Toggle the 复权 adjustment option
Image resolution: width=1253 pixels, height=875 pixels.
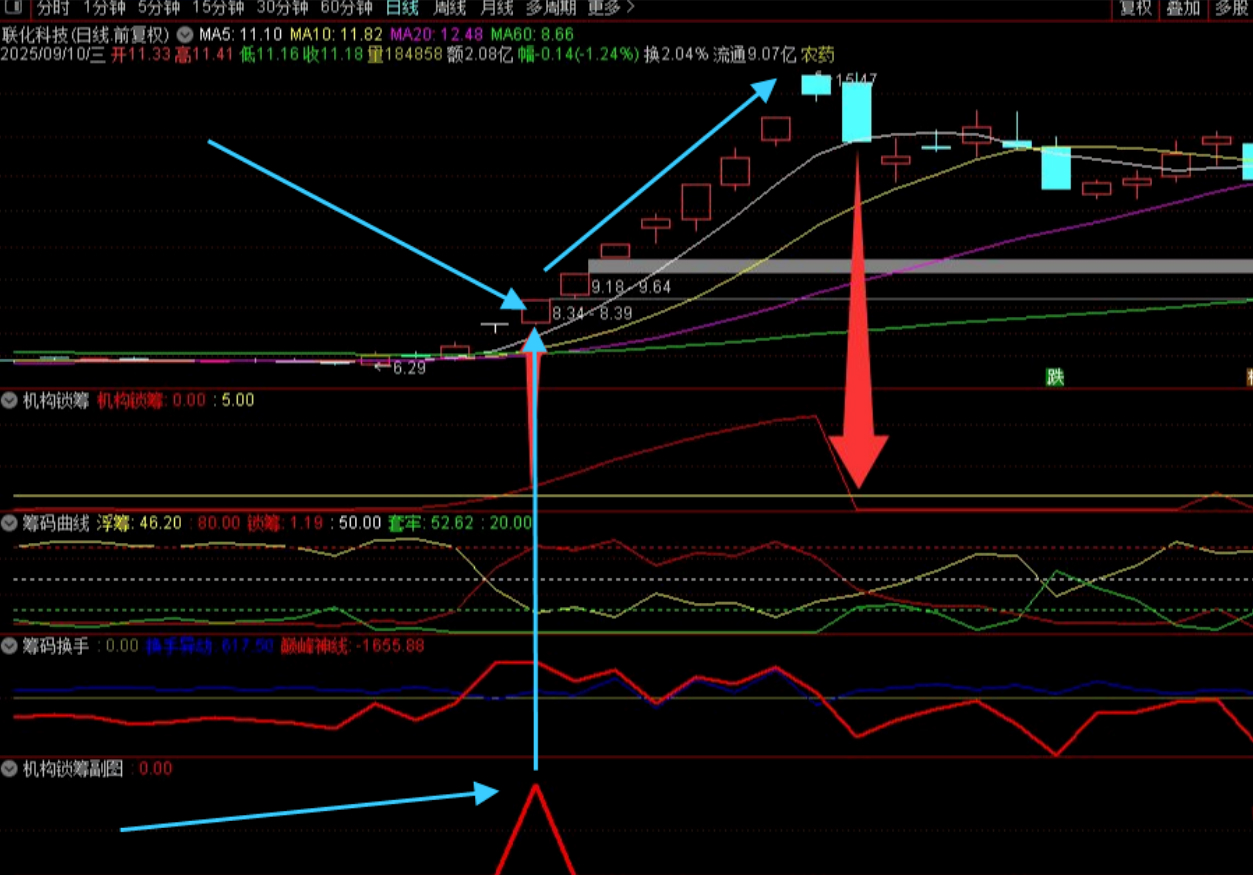1136,9
